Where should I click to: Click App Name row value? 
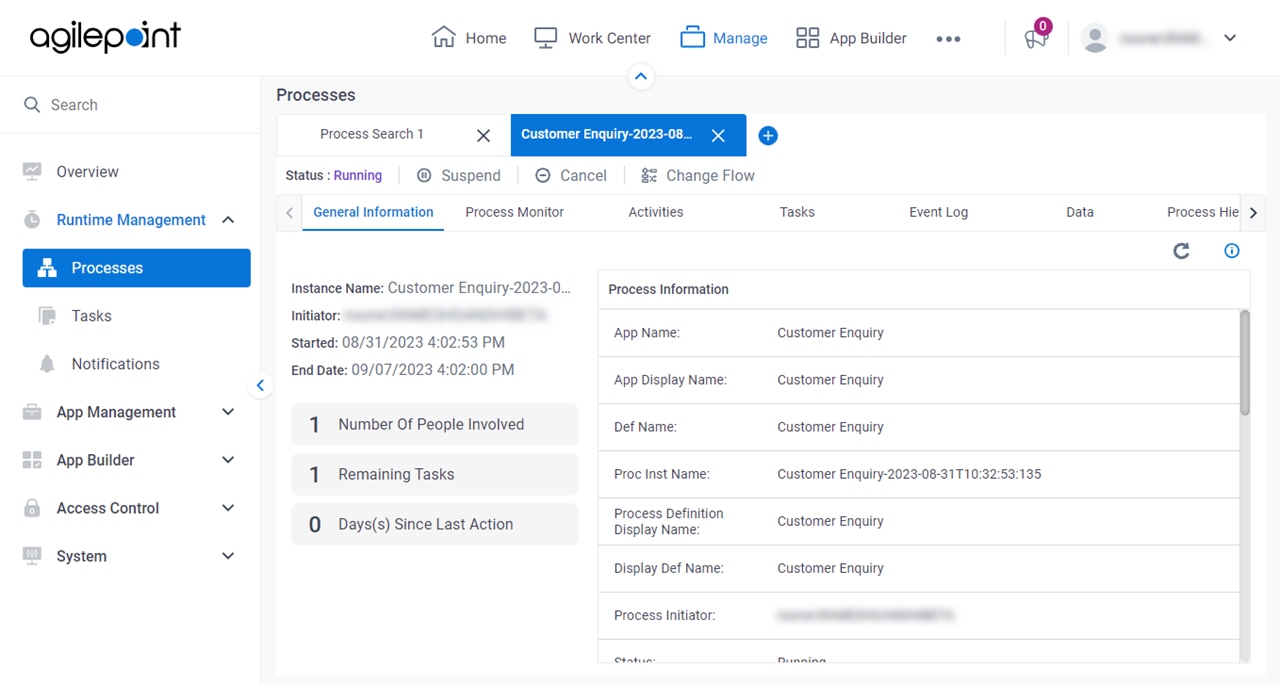coord(830,333)
